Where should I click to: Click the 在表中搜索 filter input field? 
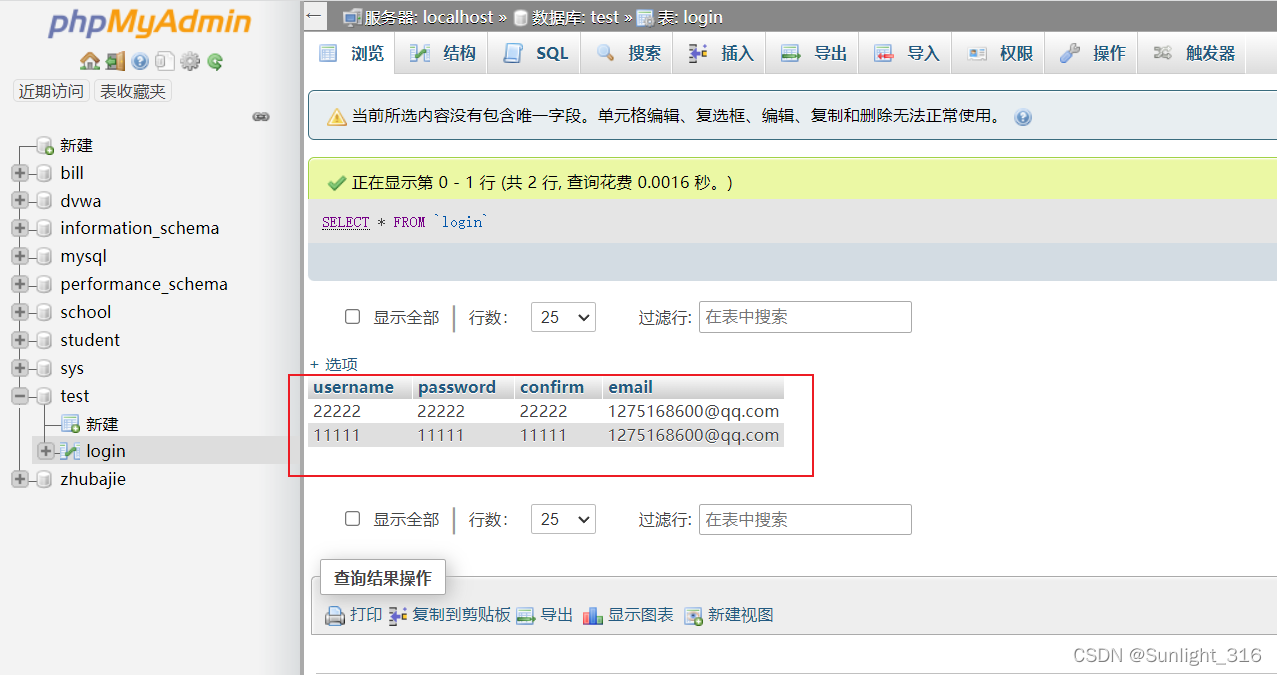tap(804, 316)
